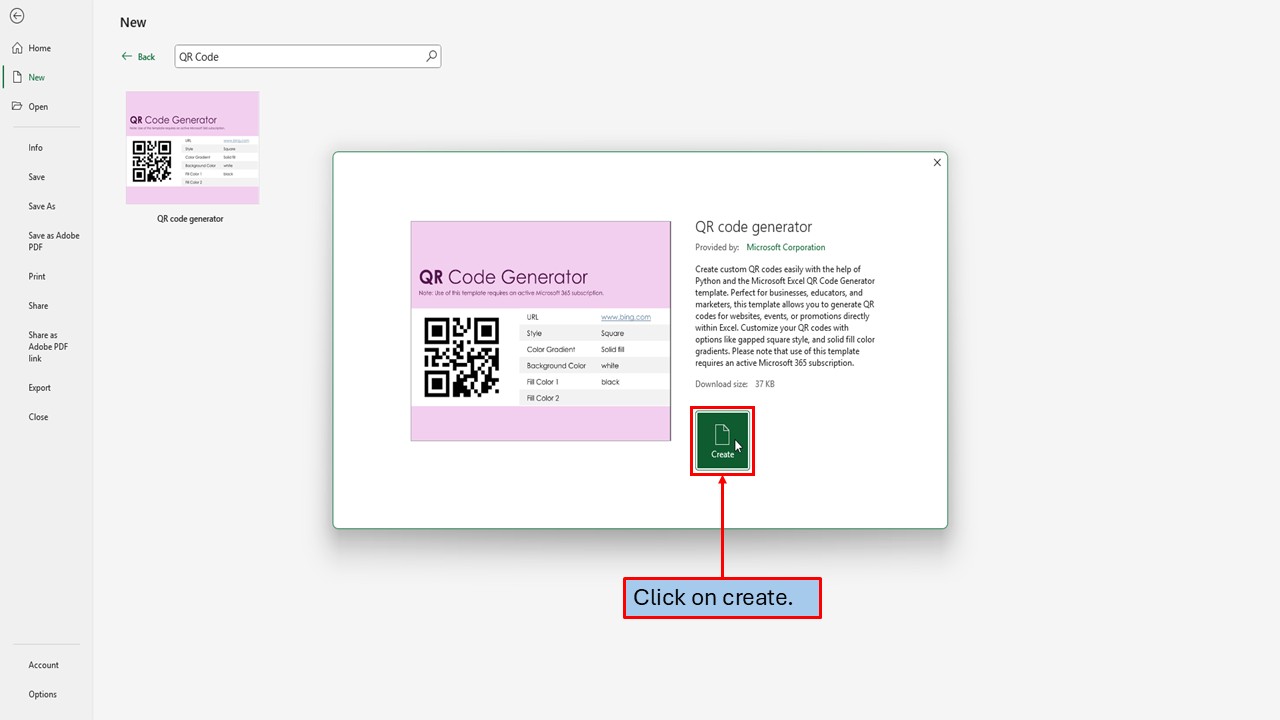The width and height of the screenshot is (1280, 720).
Task: Click the Create button to make the workbook
Action: point(722,440)
